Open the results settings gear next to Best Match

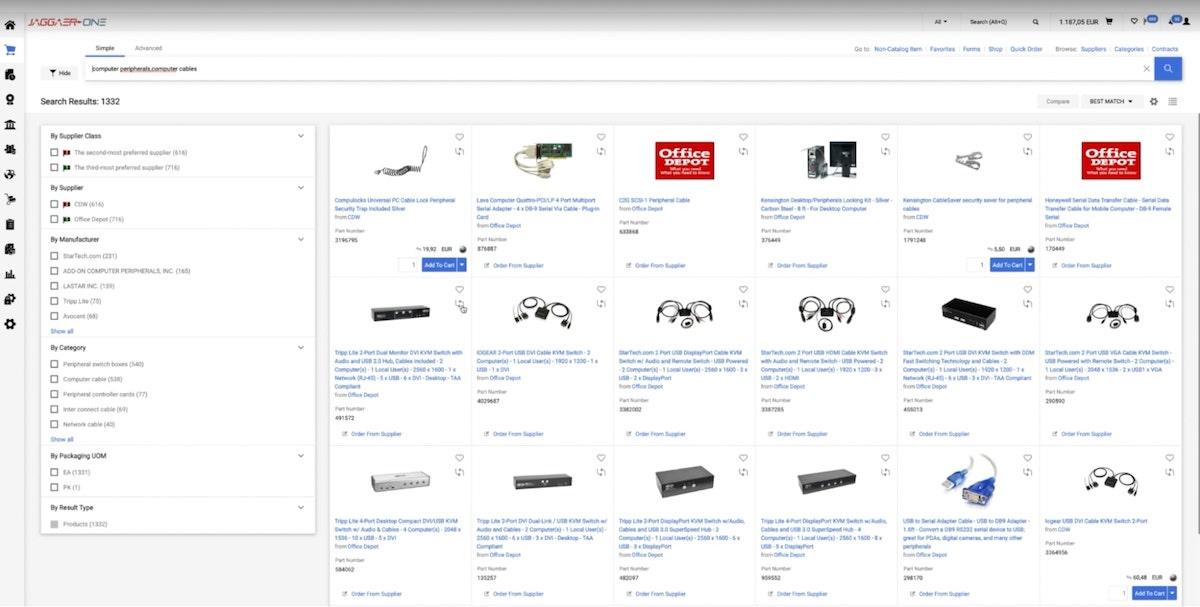[x=1154, y=101]
